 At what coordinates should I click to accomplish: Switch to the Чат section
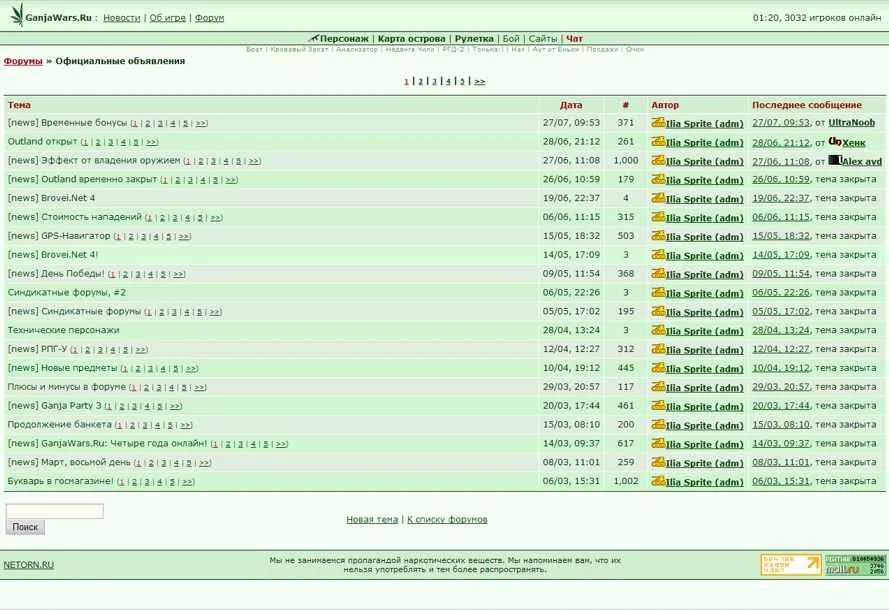tap(574, 39)
